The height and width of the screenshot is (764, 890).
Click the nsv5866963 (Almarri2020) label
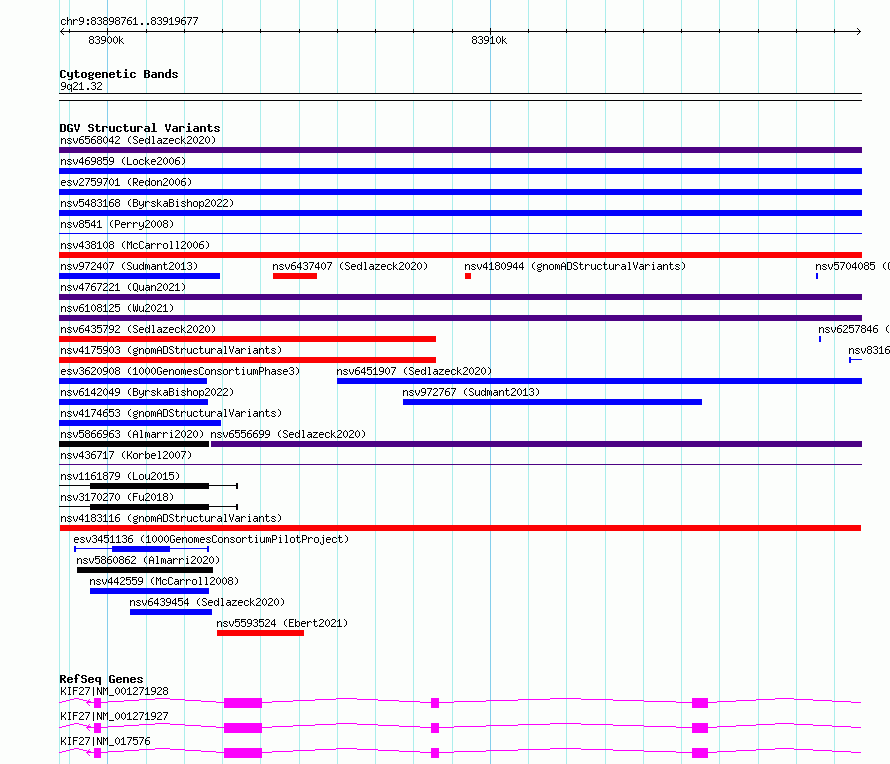(x=132, y=434)
